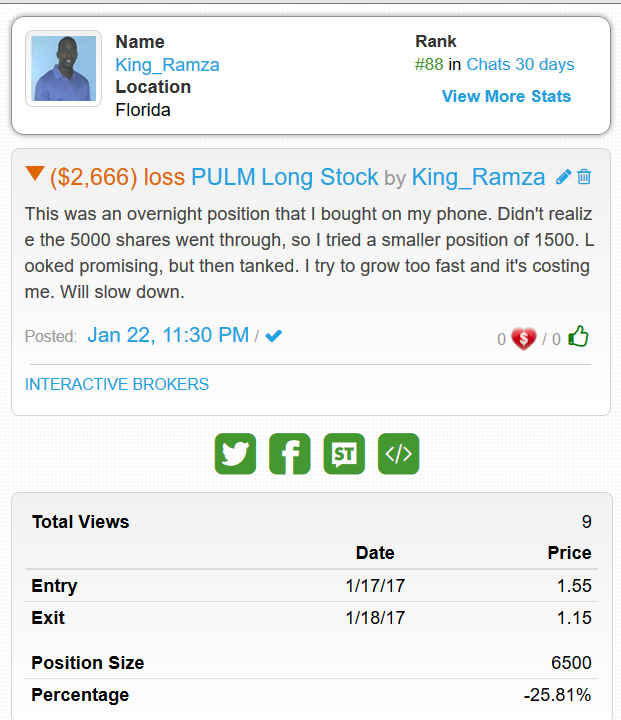Open King_Ramza's profile picture
Viewport: 621px width, 720px height.
point(64,68)
